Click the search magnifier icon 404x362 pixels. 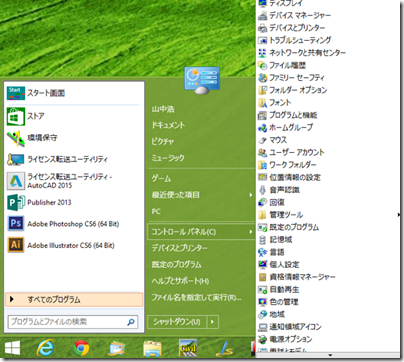click(x=131, y=322)
